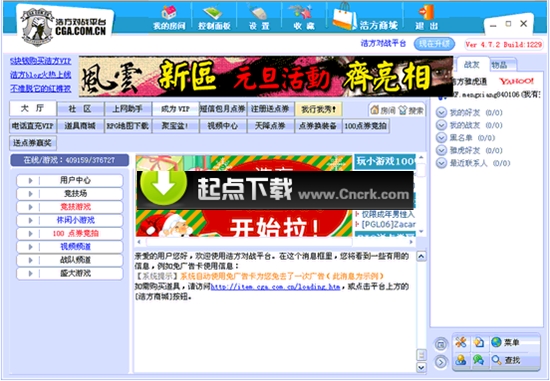Click the 收藏 favorites icon

(x=303, y=13)
